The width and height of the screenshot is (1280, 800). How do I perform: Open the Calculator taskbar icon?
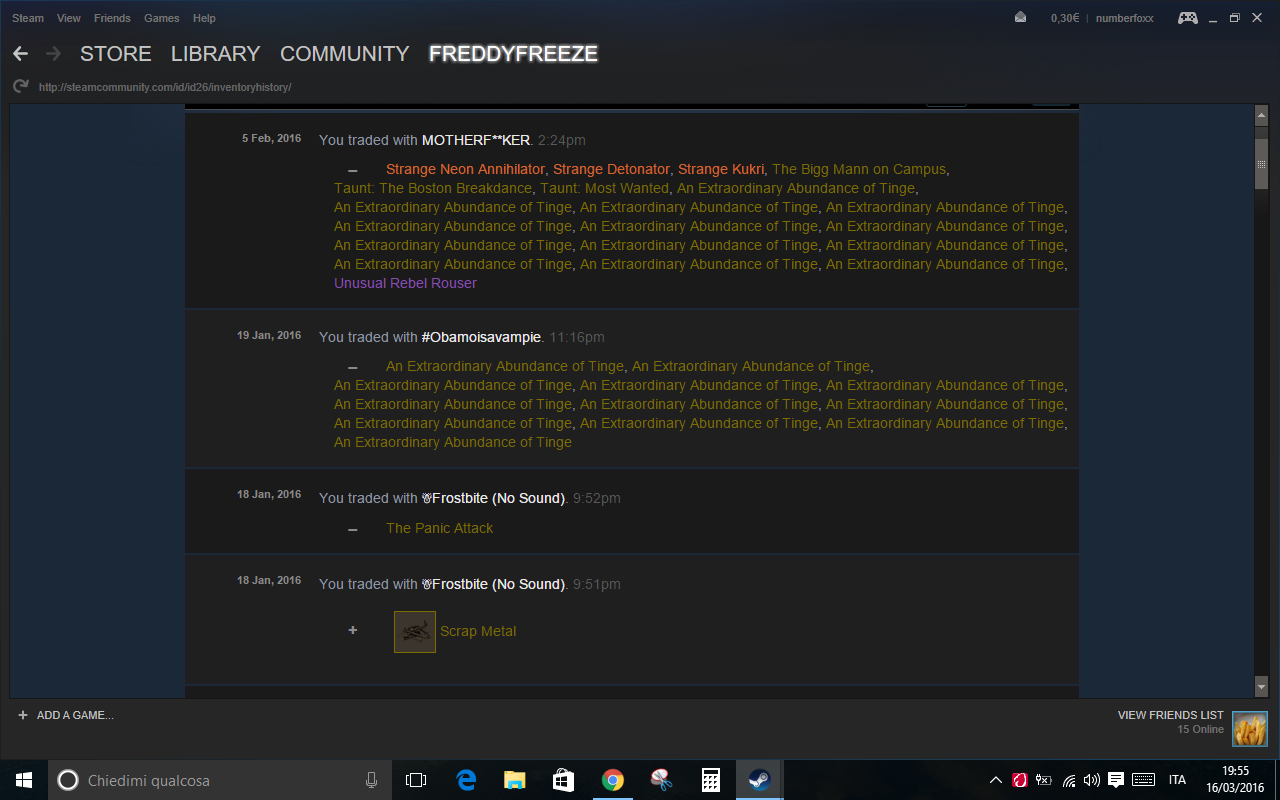point(710,780)
